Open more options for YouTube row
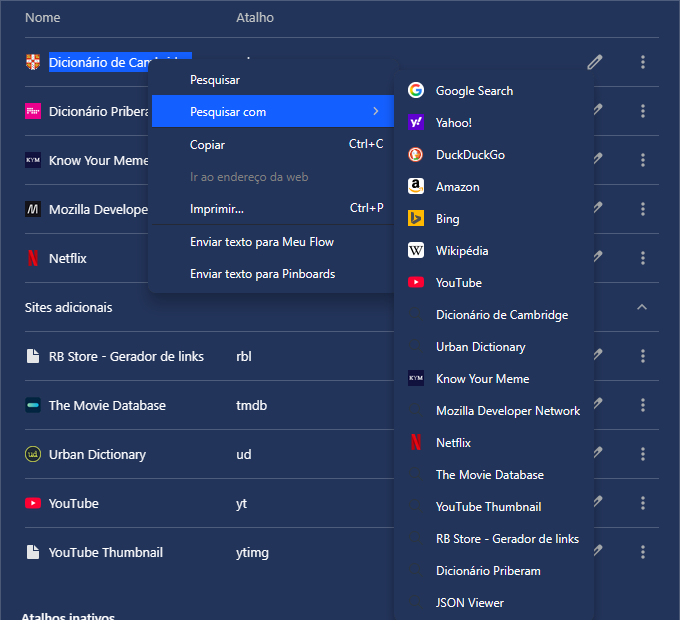This screenshot has width=680, height=620. click(643, 503)
